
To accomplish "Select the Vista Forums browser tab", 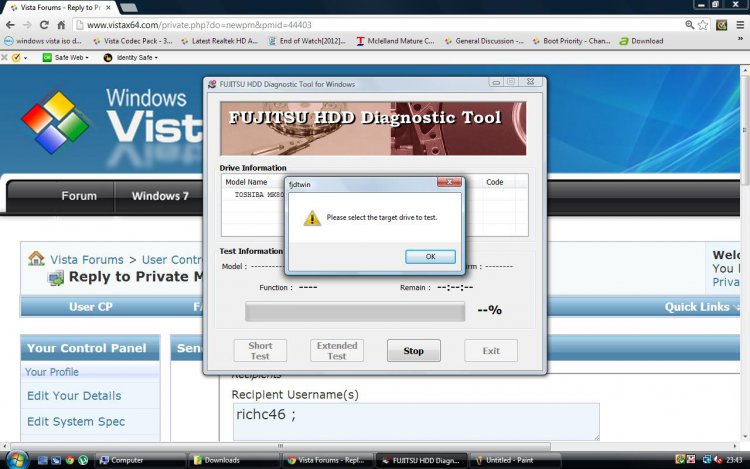I will pyautogui.click(x=60, y=8).
